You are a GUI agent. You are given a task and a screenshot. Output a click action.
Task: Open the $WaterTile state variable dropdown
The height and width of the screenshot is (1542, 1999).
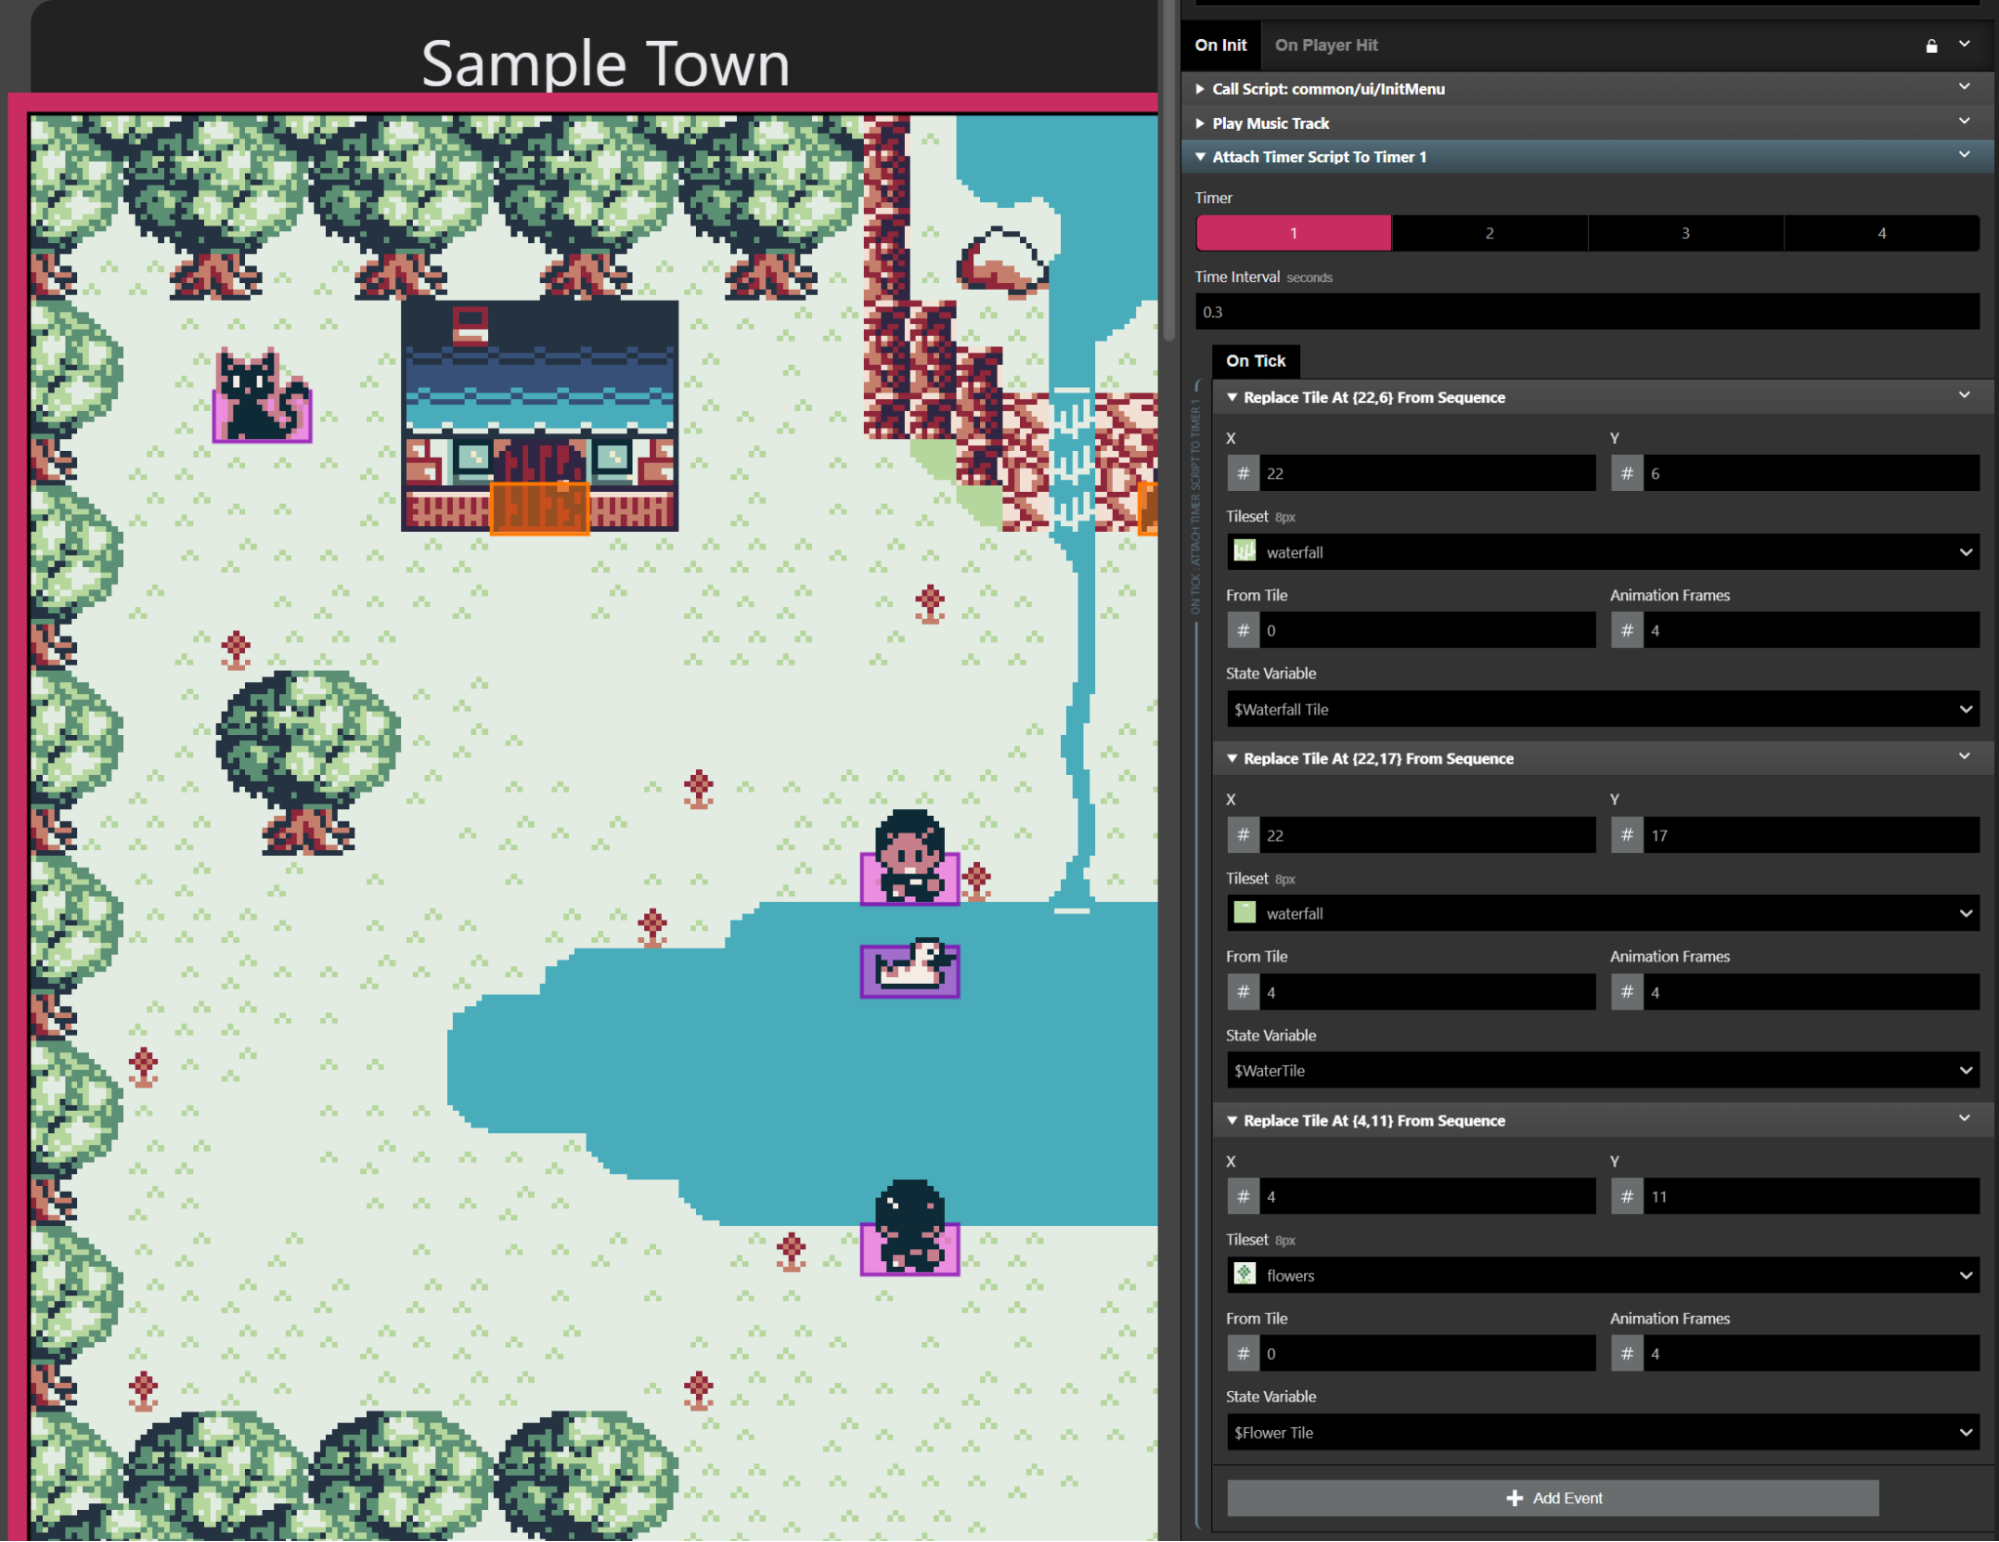point(1603,1071)
